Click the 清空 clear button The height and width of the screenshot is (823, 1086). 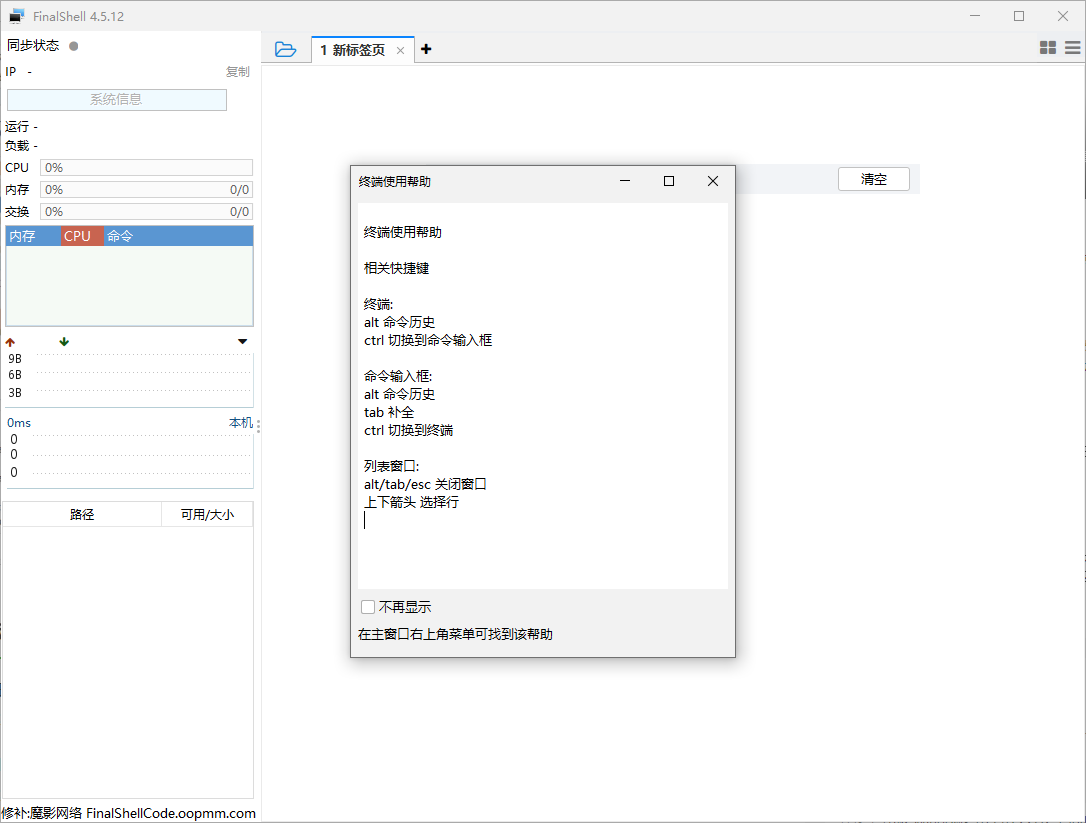point(873,179)
